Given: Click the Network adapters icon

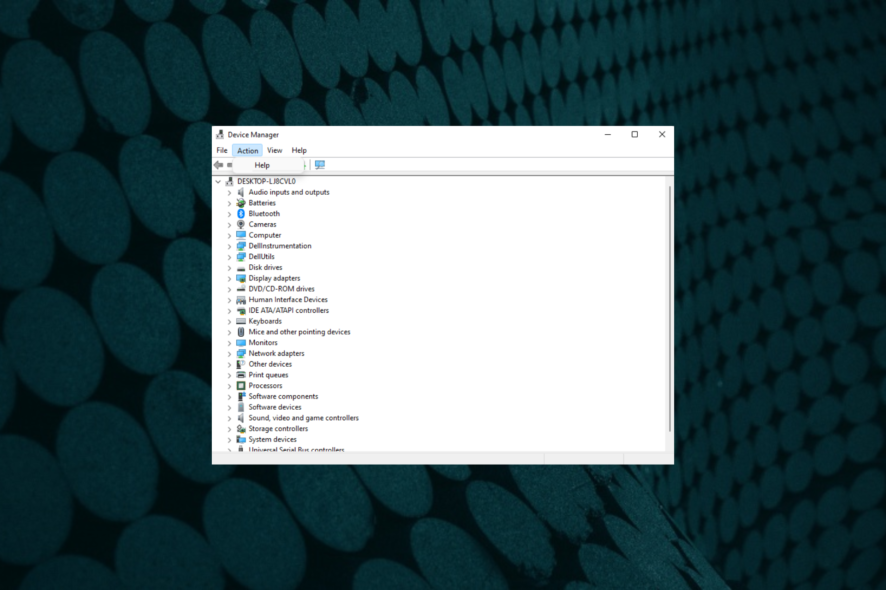Looking at the screenshot, I should (241, 353).
